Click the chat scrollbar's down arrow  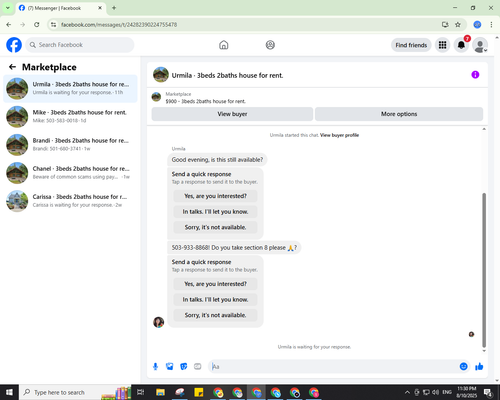point(484,351)
